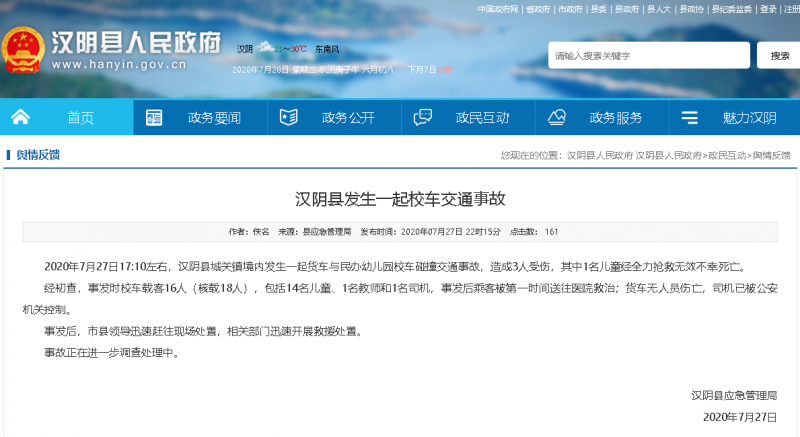The image size is (800, 437).
Task: Click the 政务要闻 news icon
Action: tap(154, 117)
